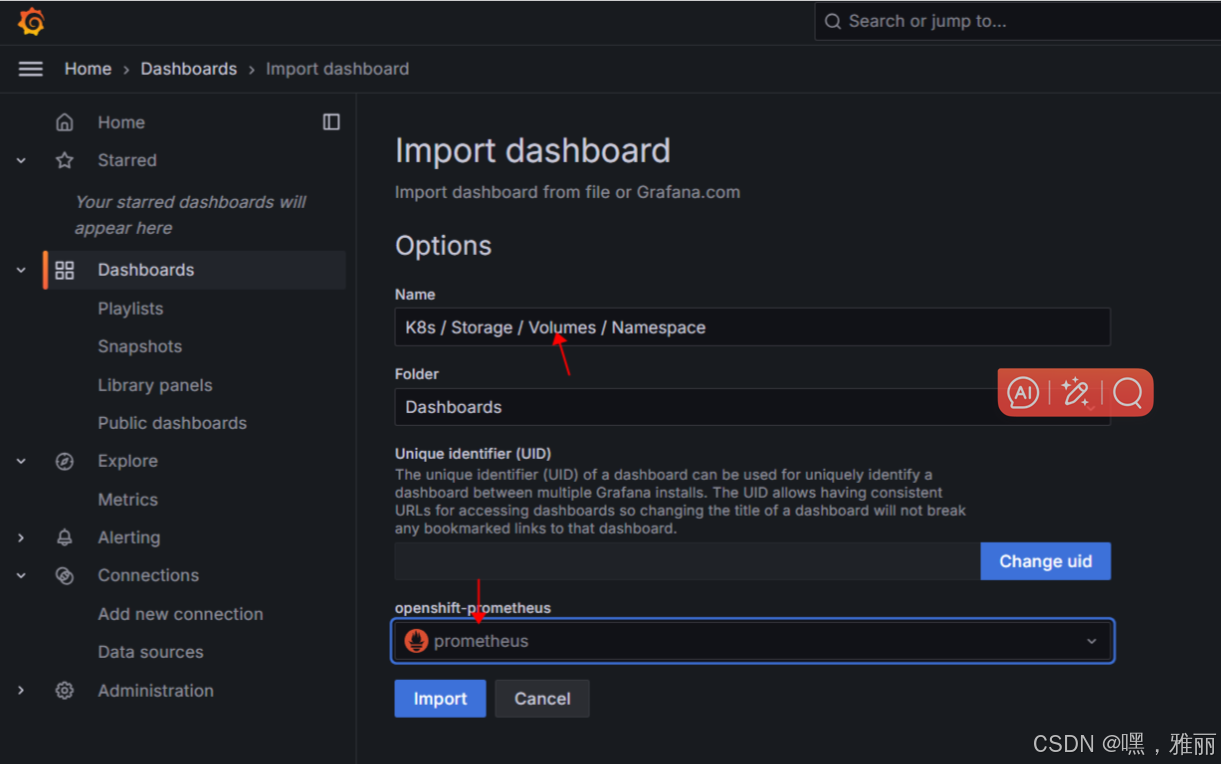Click the Connections icon in sidebar
The image size is (1221, 764).
(x=65, y=575)
